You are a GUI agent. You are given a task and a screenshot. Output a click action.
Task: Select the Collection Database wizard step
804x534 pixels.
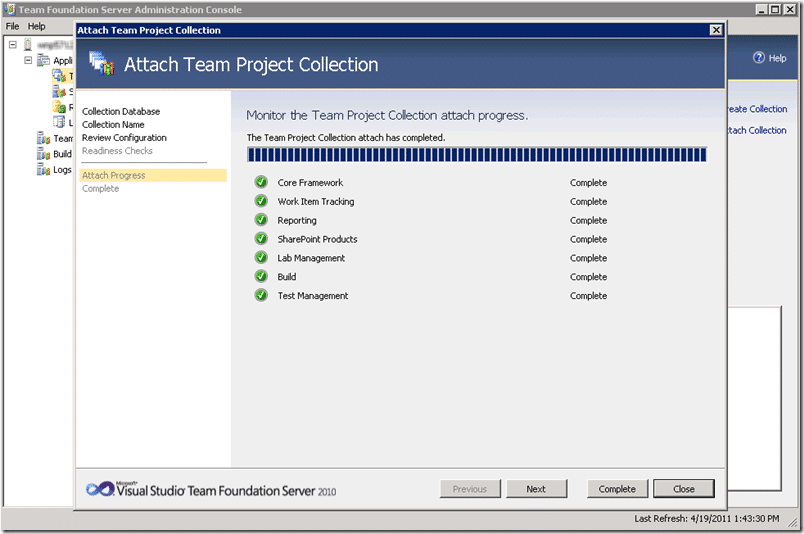click(x=121, y=111)
